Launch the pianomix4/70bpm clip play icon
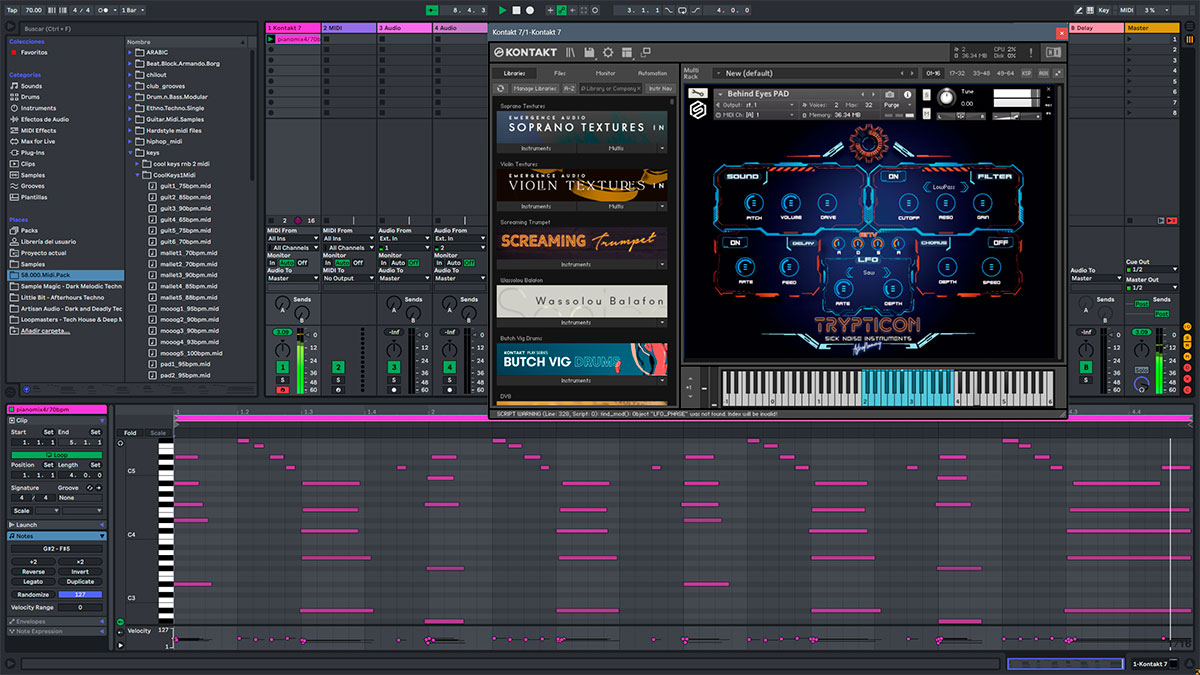This screenshot has height=675, width=1200. click(x=270, y=39)
